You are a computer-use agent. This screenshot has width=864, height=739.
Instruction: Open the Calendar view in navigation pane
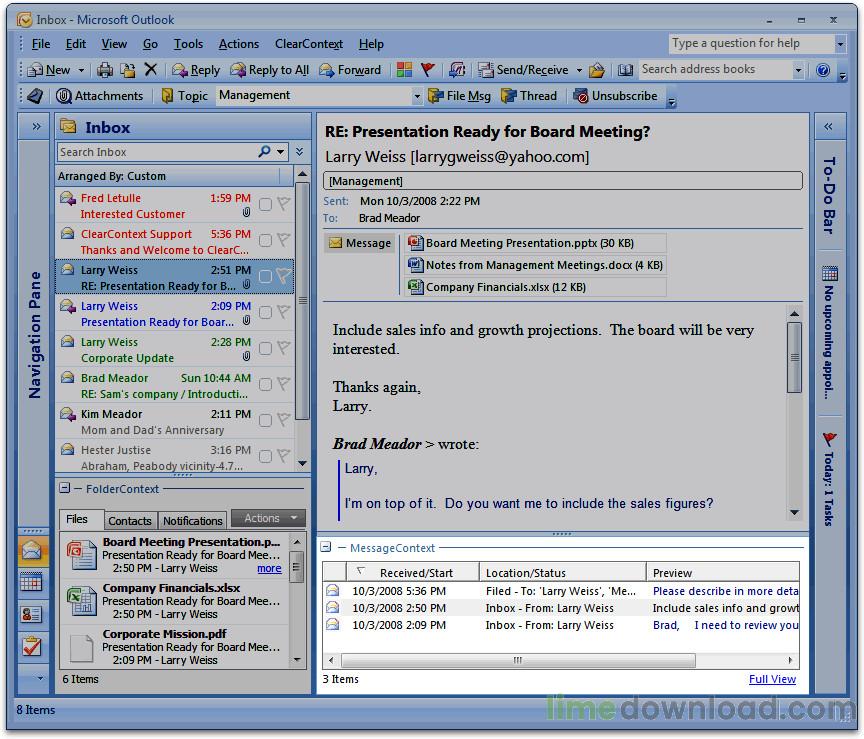point(31,582)
